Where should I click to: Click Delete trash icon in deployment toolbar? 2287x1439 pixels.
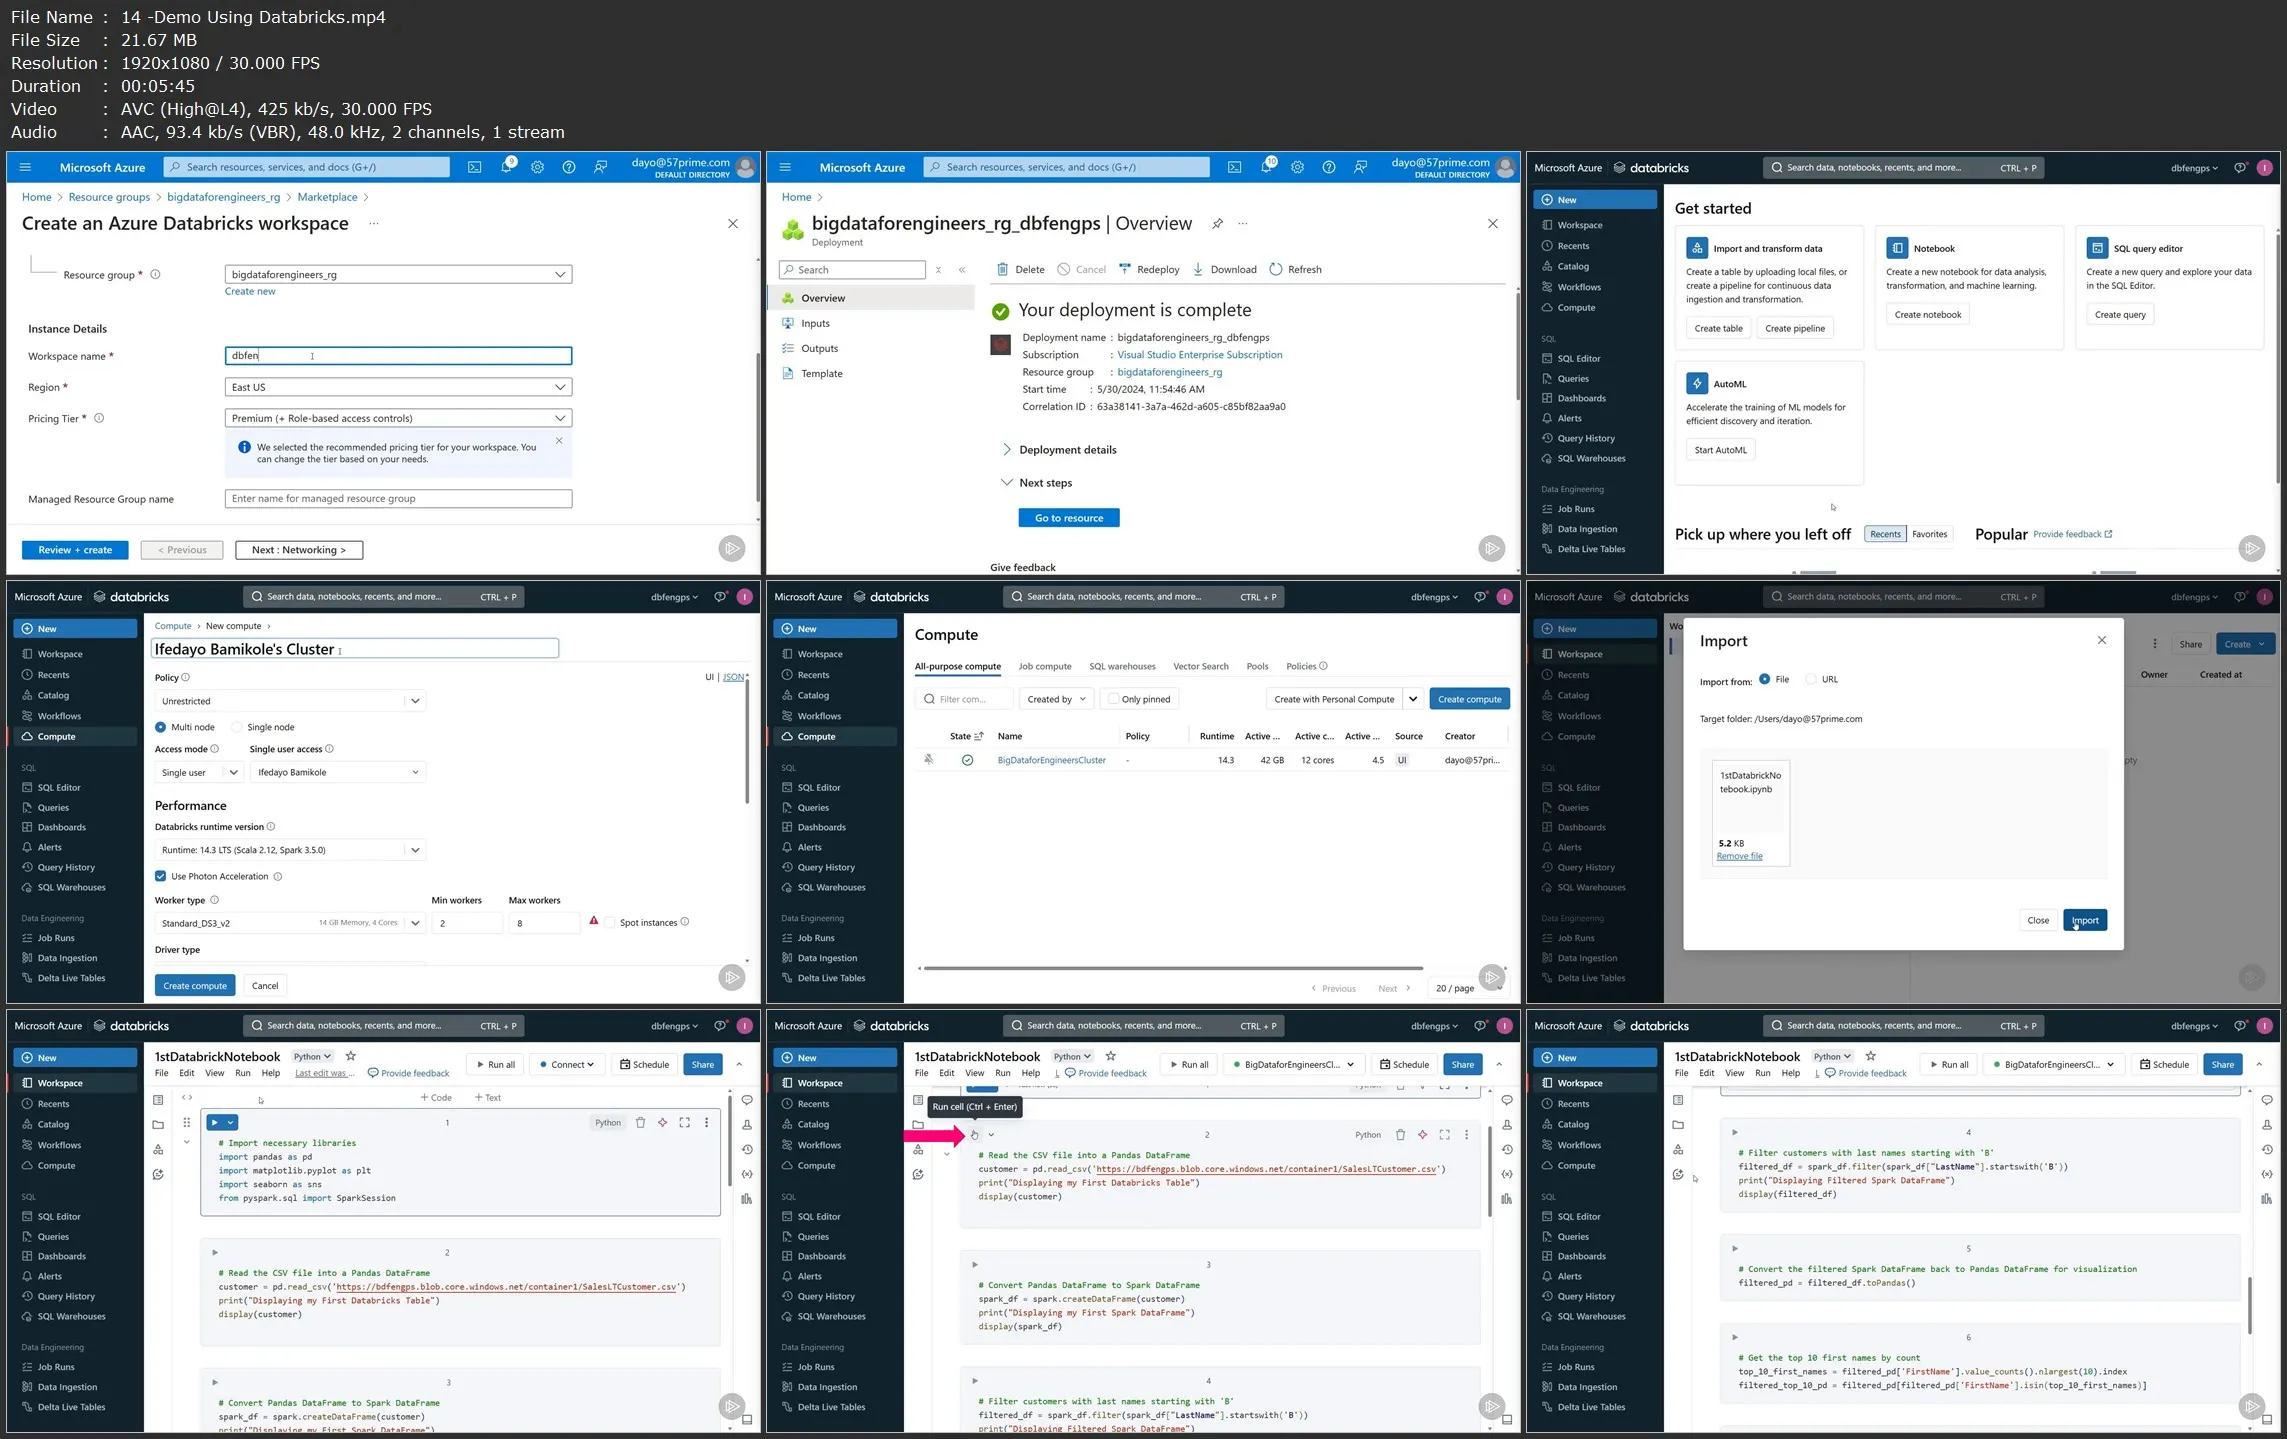(1003, 269)
